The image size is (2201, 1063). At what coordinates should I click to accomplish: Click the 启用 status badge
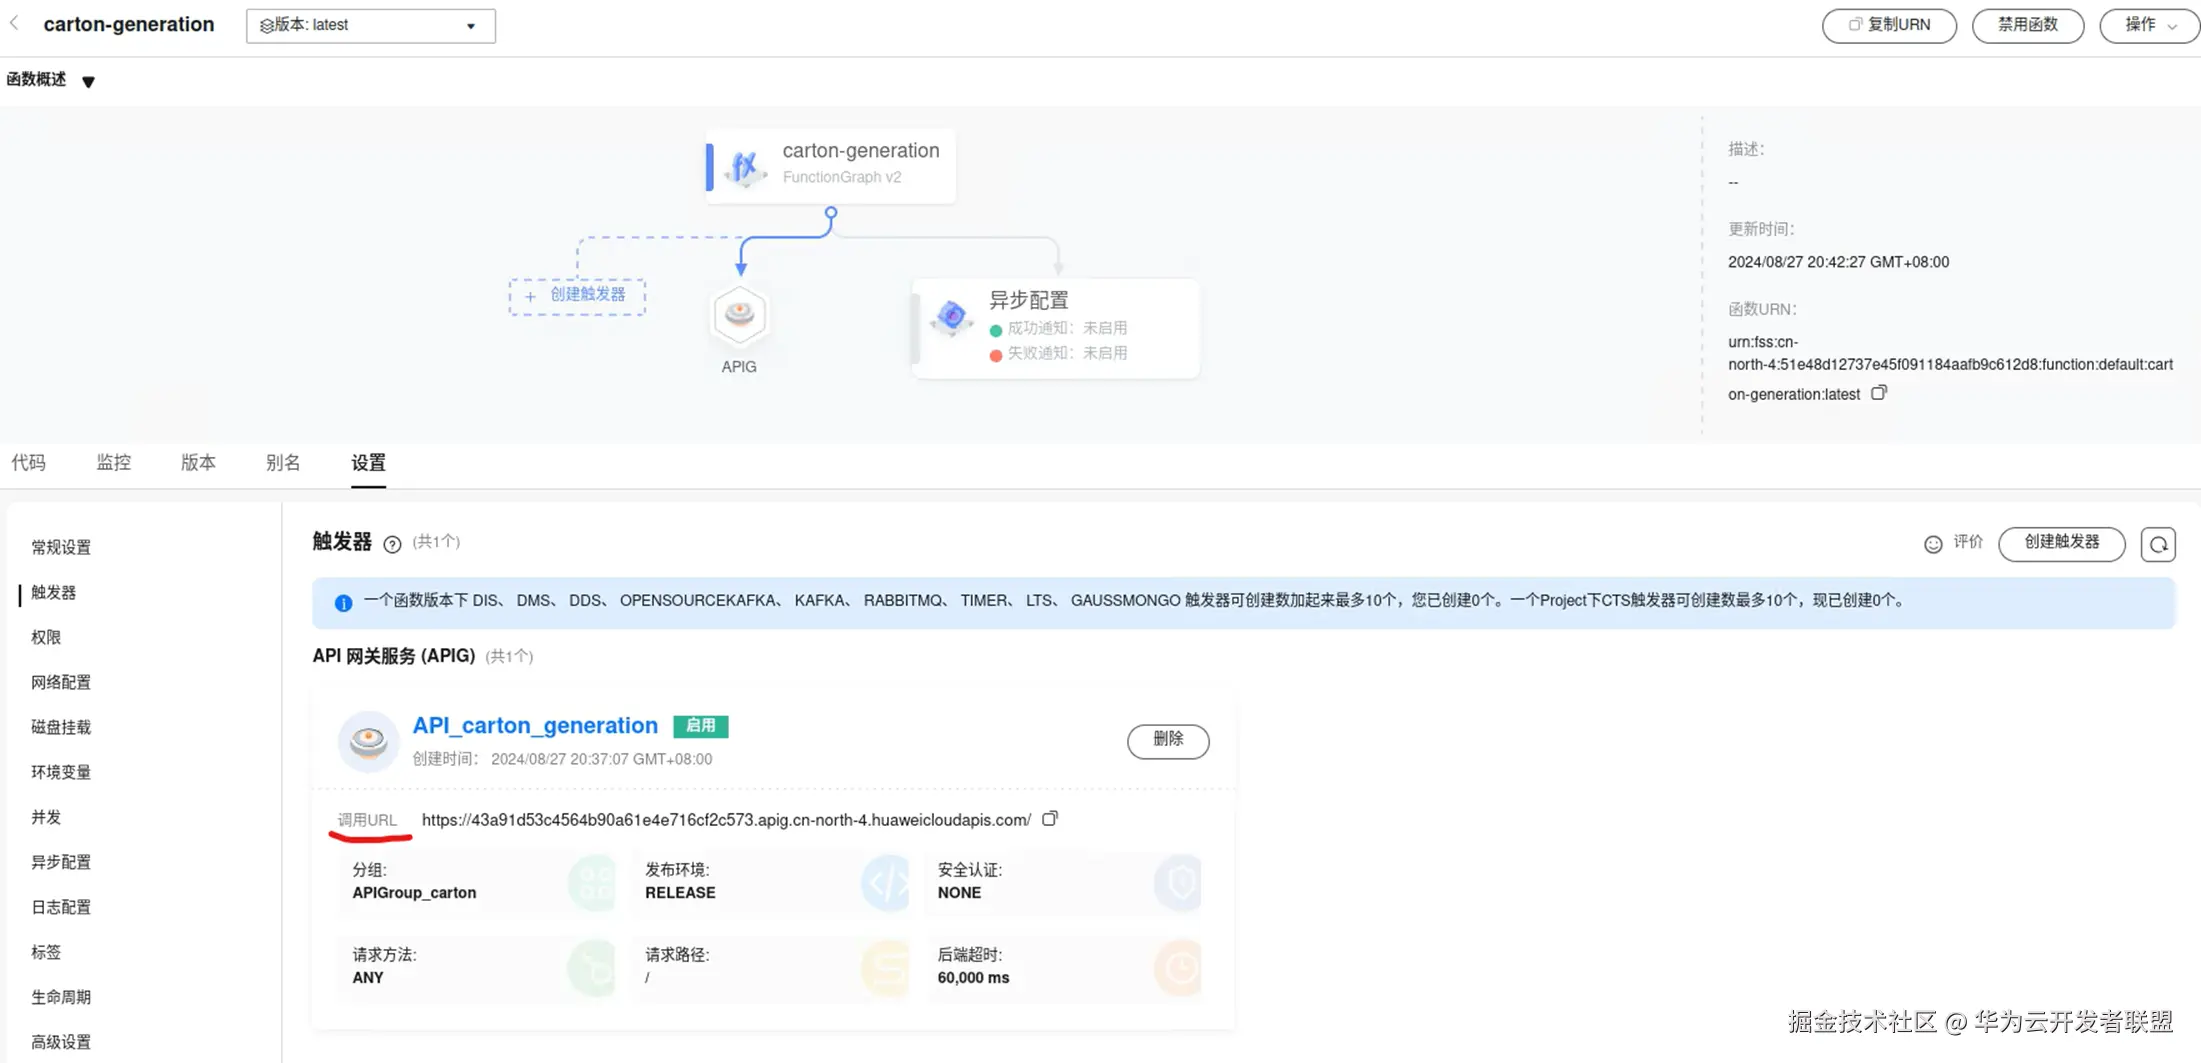700,726
